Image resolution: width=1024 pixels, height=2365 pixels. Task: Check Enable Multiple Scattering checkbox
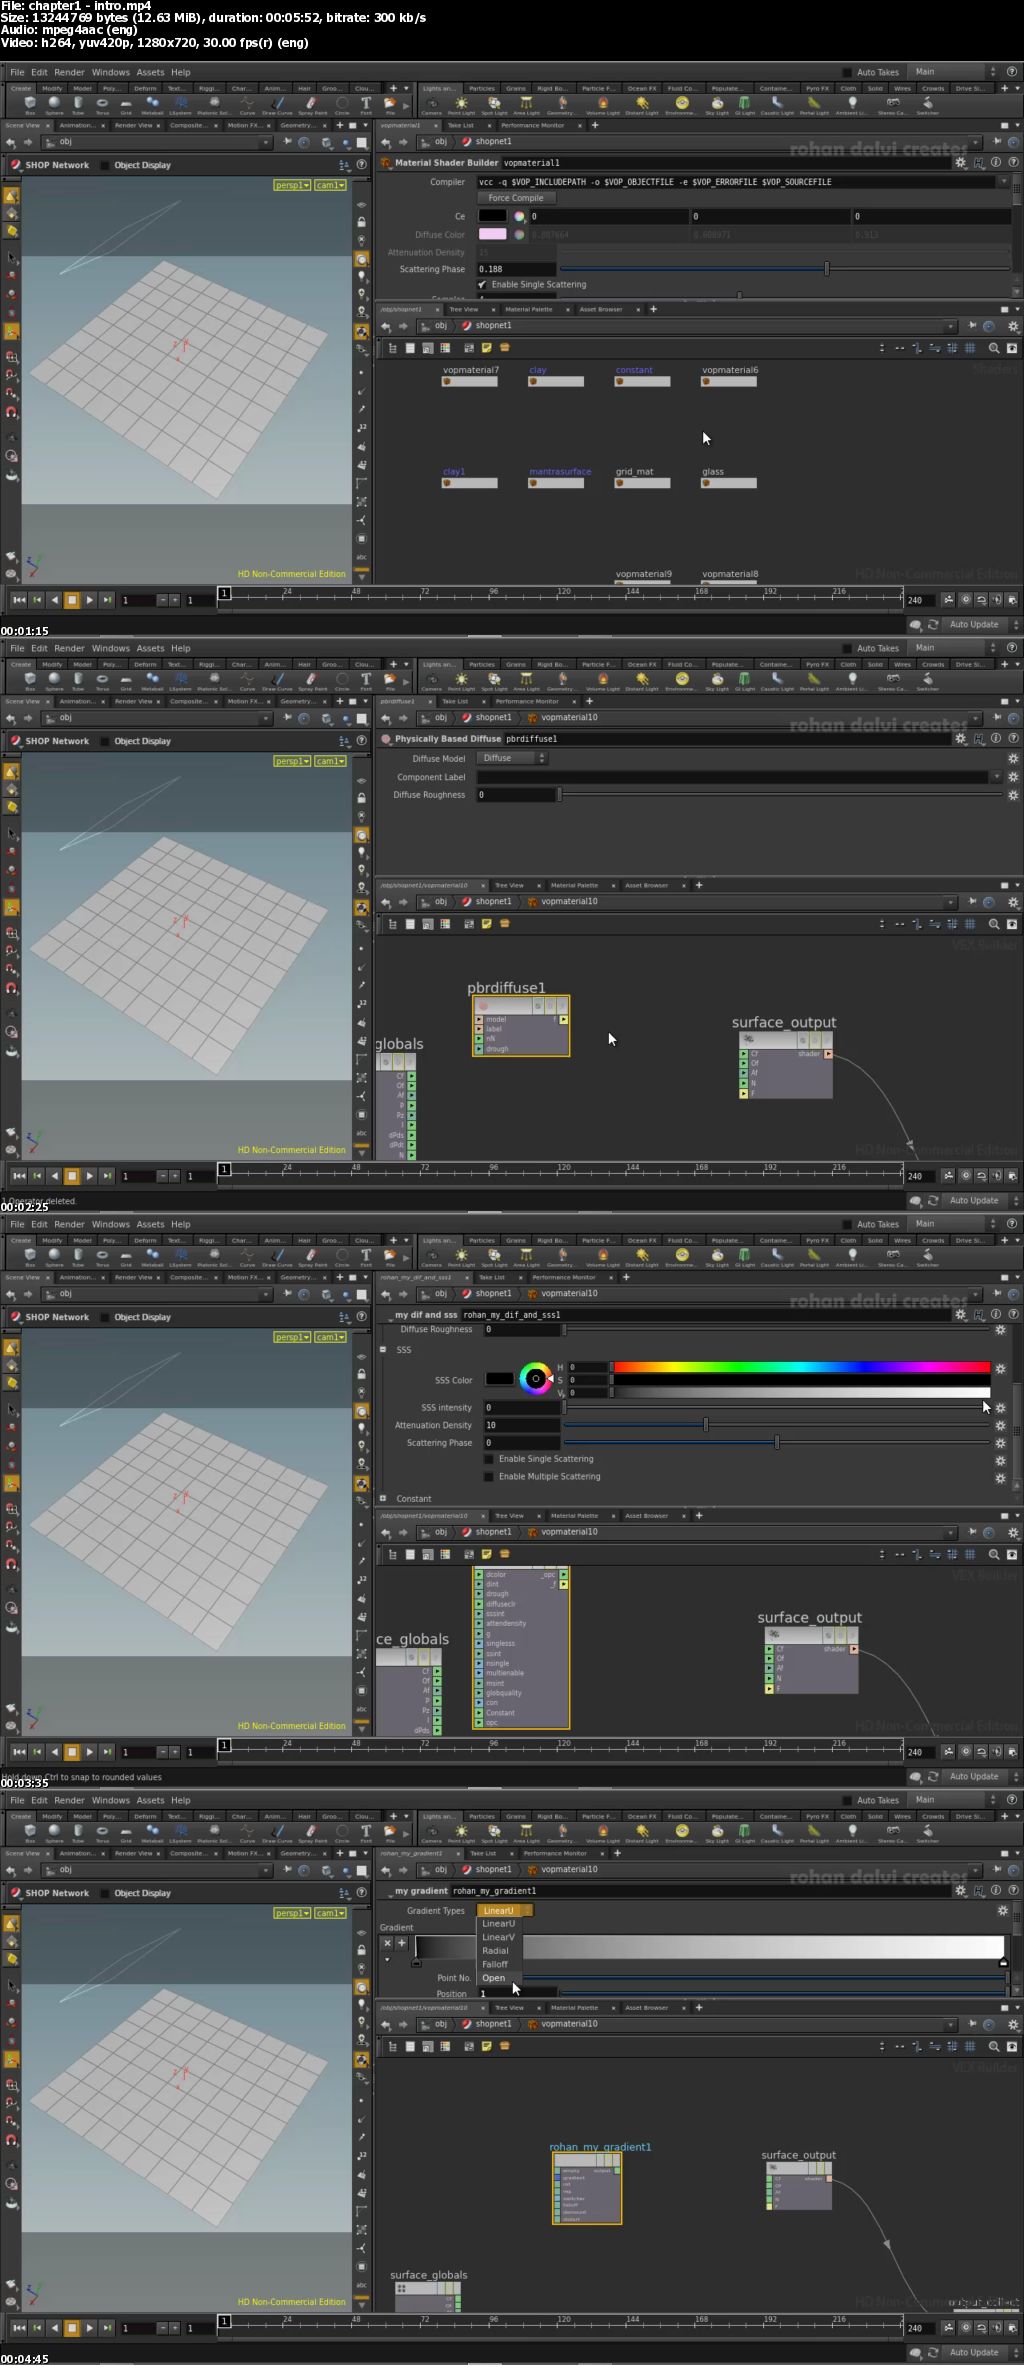tap(488, 1476)
